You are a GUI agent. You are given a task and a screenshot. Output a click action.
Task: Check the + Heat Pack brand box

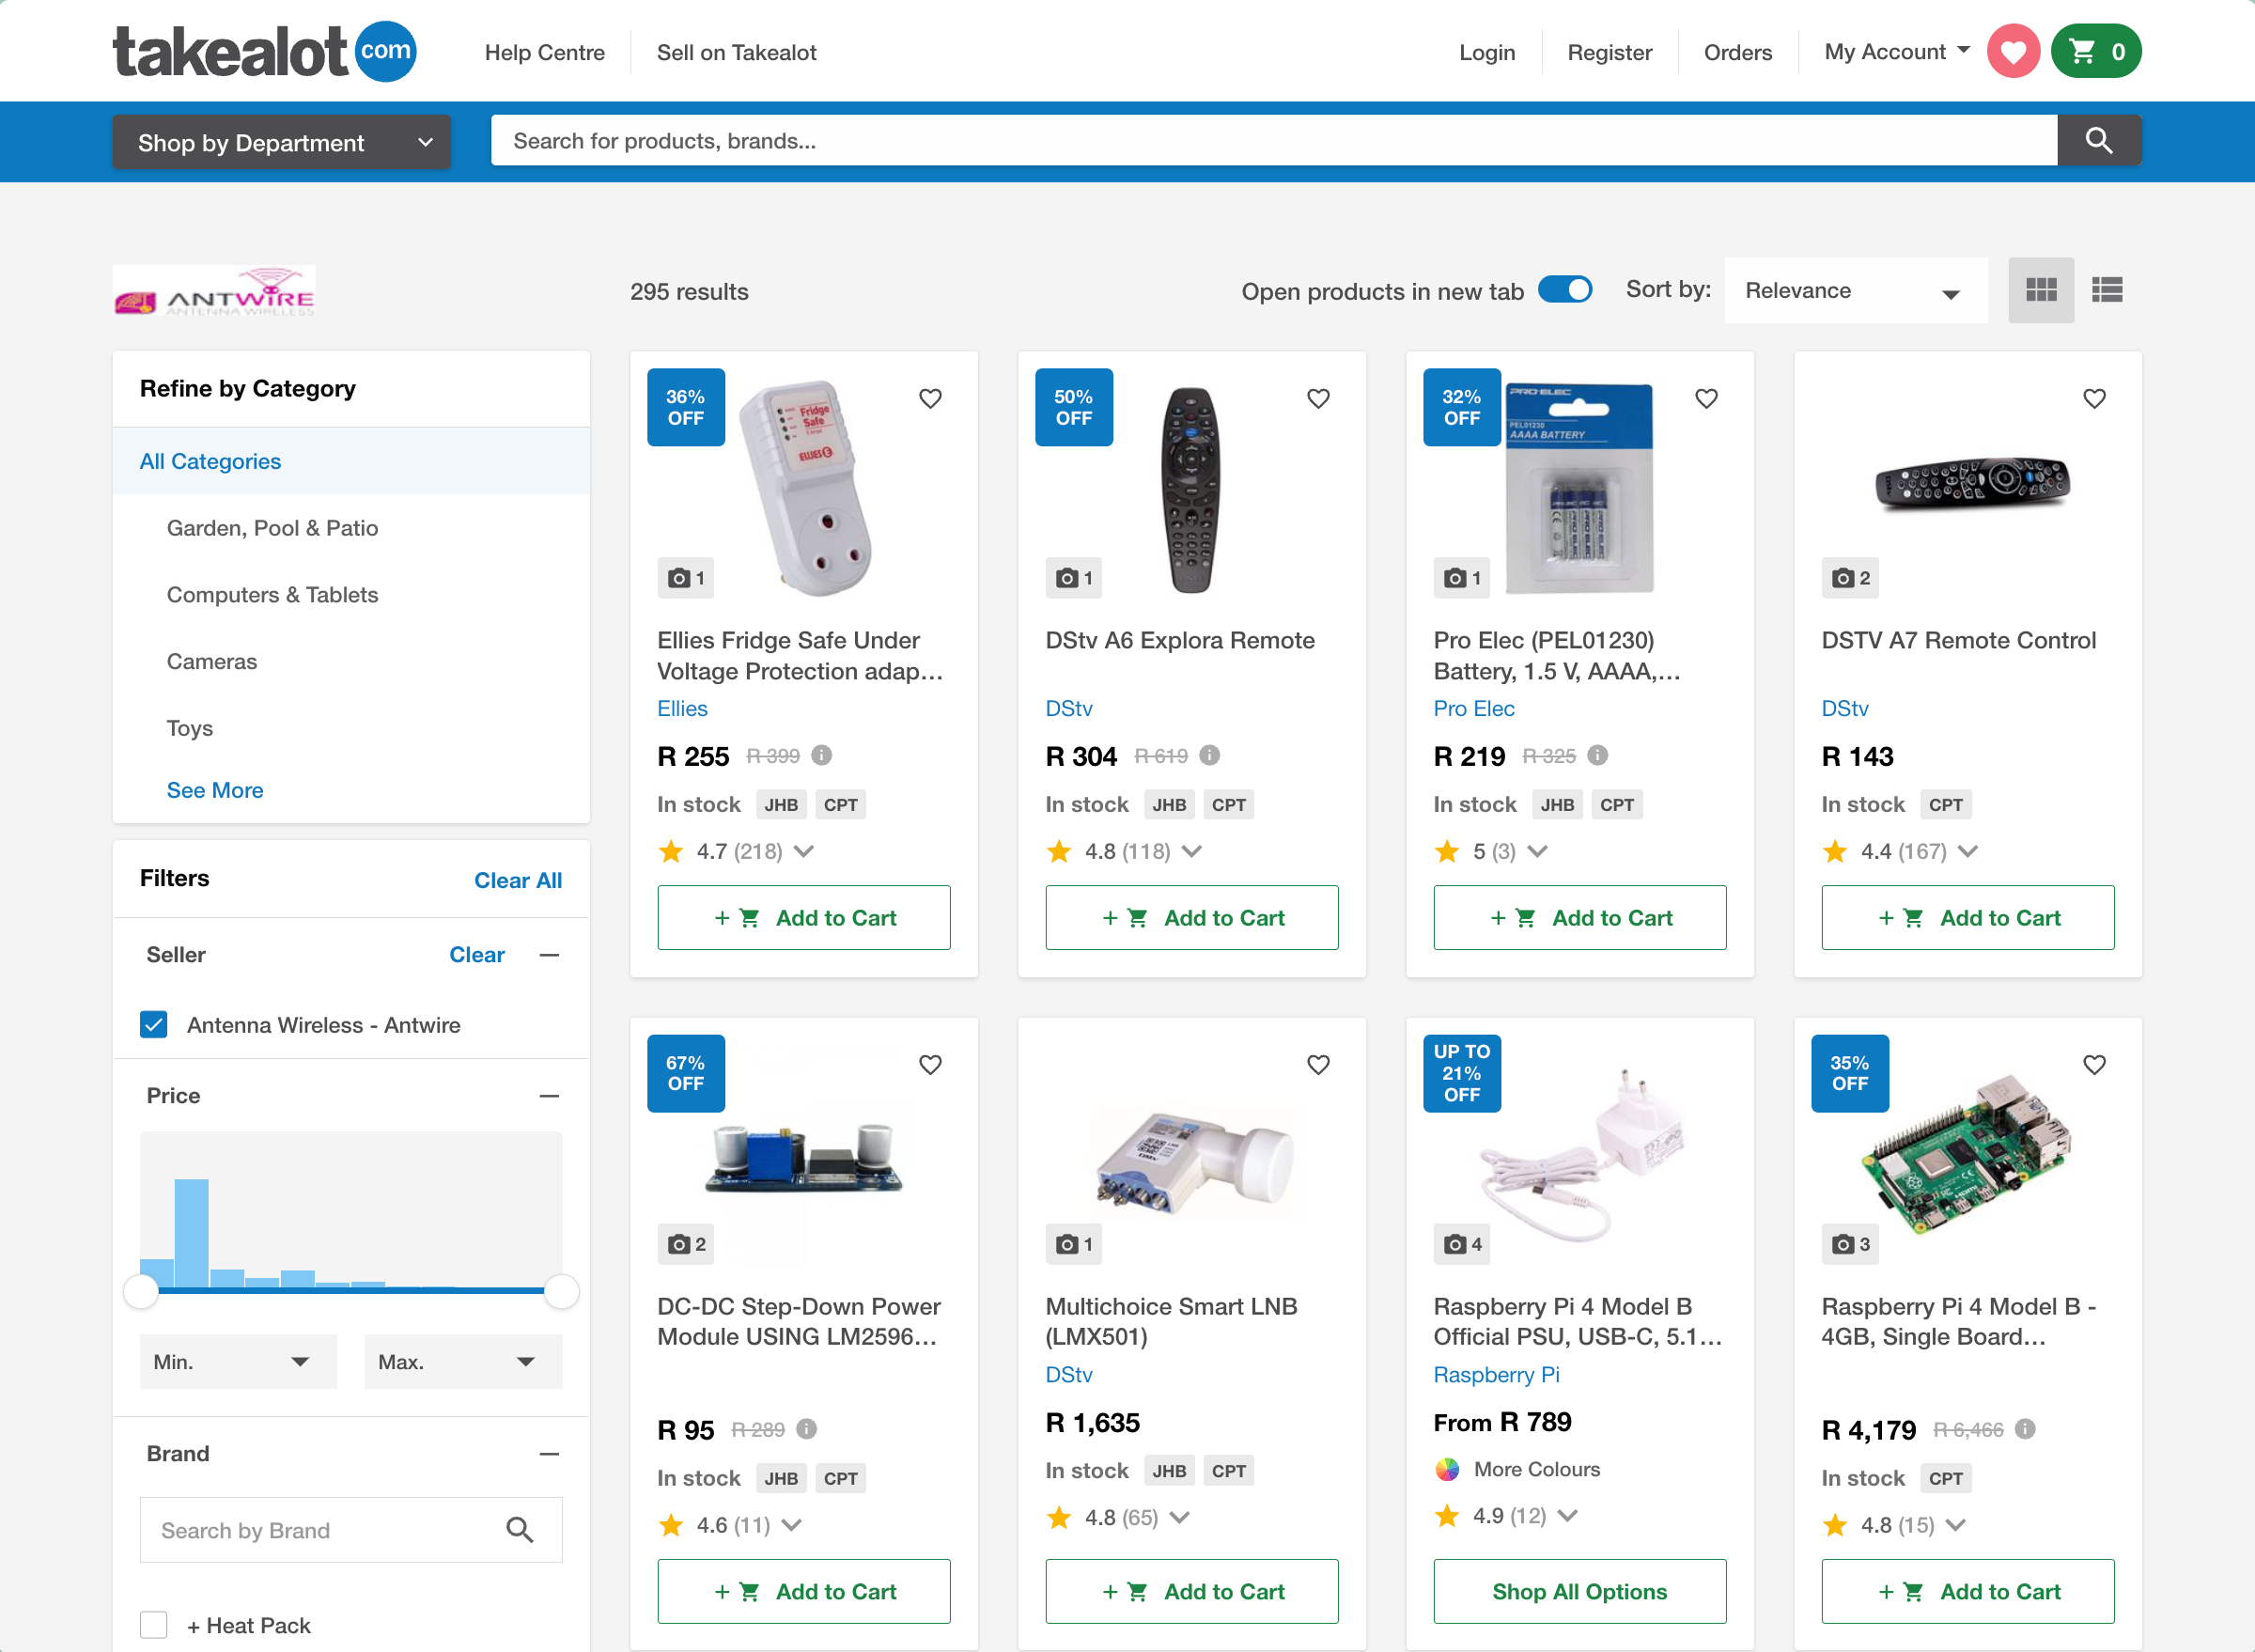pyautogui.click(x=154, y=1625)
